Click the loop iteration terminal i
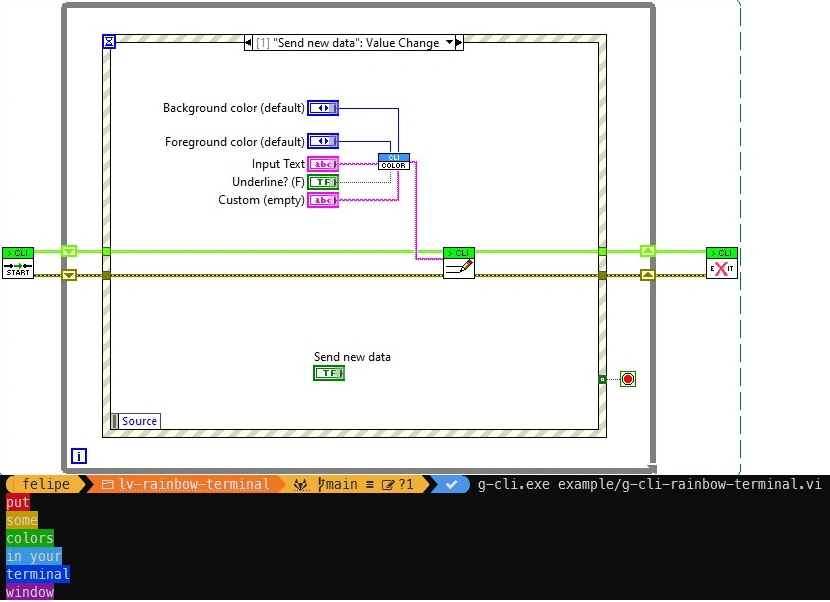The height and width of the screenshot is (602, 830). pyautogui.click(x=78, y=456)
